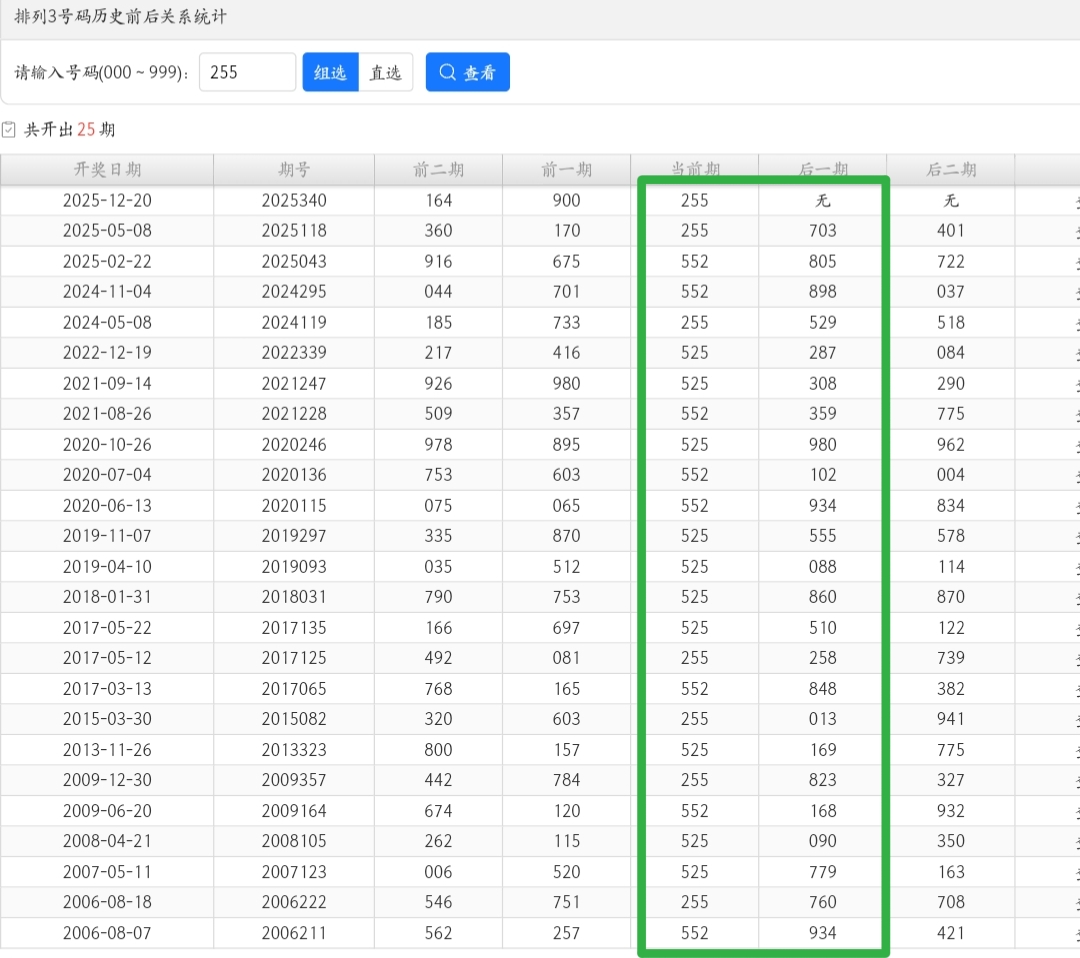Screen dimensions: 1080x958
Task: Click the 开奖日期 column header
Action: (x=107, y=170)
